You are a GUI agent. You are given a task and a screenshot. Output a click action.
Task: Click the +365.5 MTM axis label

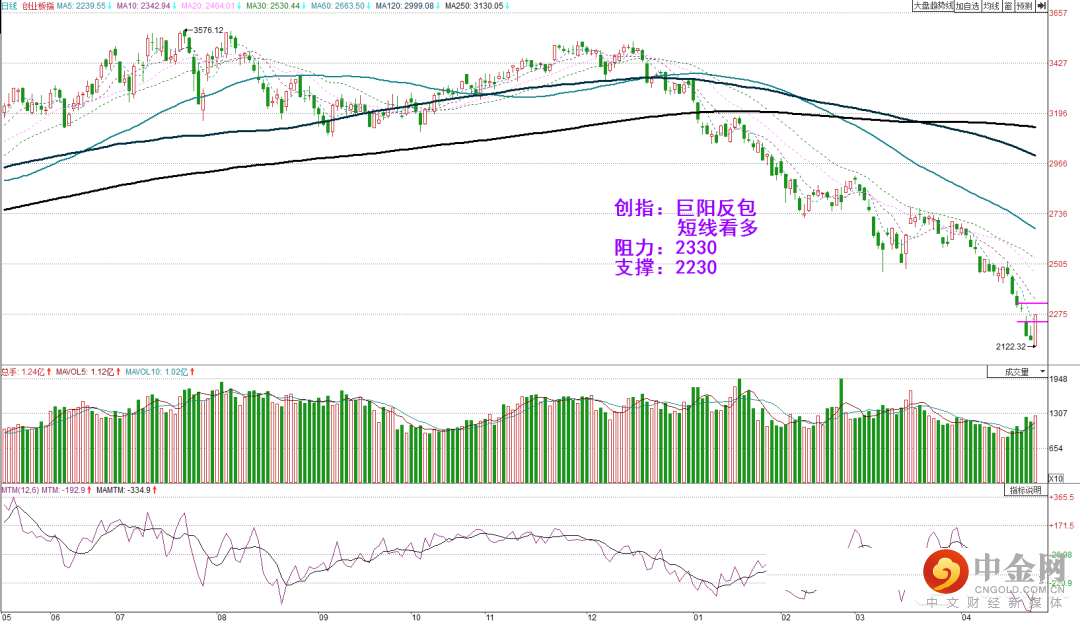pyautogui.click(x=1061, y=497)
